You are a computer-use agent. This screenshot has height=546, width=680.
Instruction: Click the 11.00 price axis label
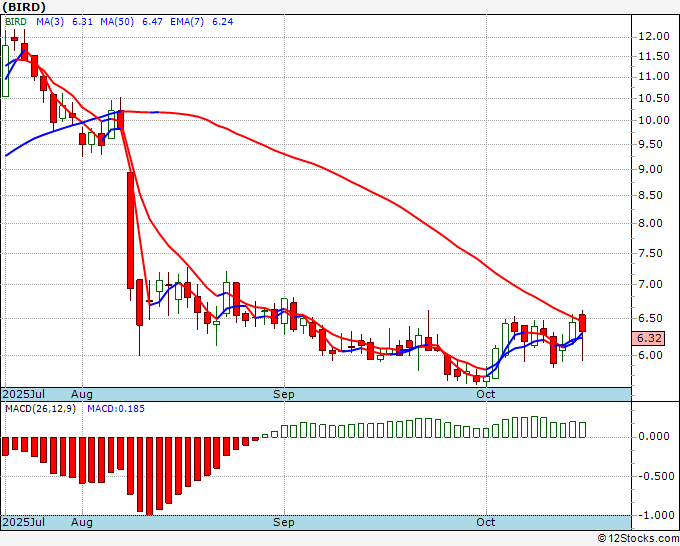pos(654,76)
